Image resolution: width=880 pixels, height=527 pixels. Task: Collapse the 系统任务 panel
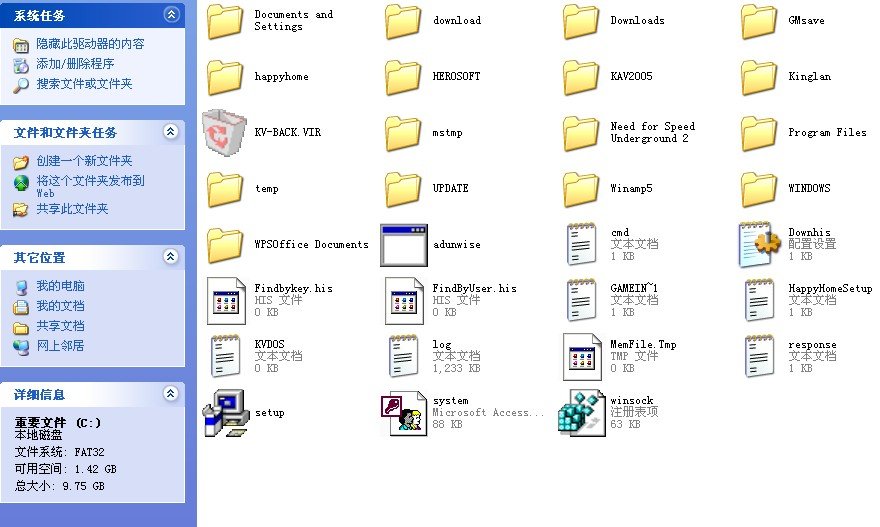click(171, 15)
